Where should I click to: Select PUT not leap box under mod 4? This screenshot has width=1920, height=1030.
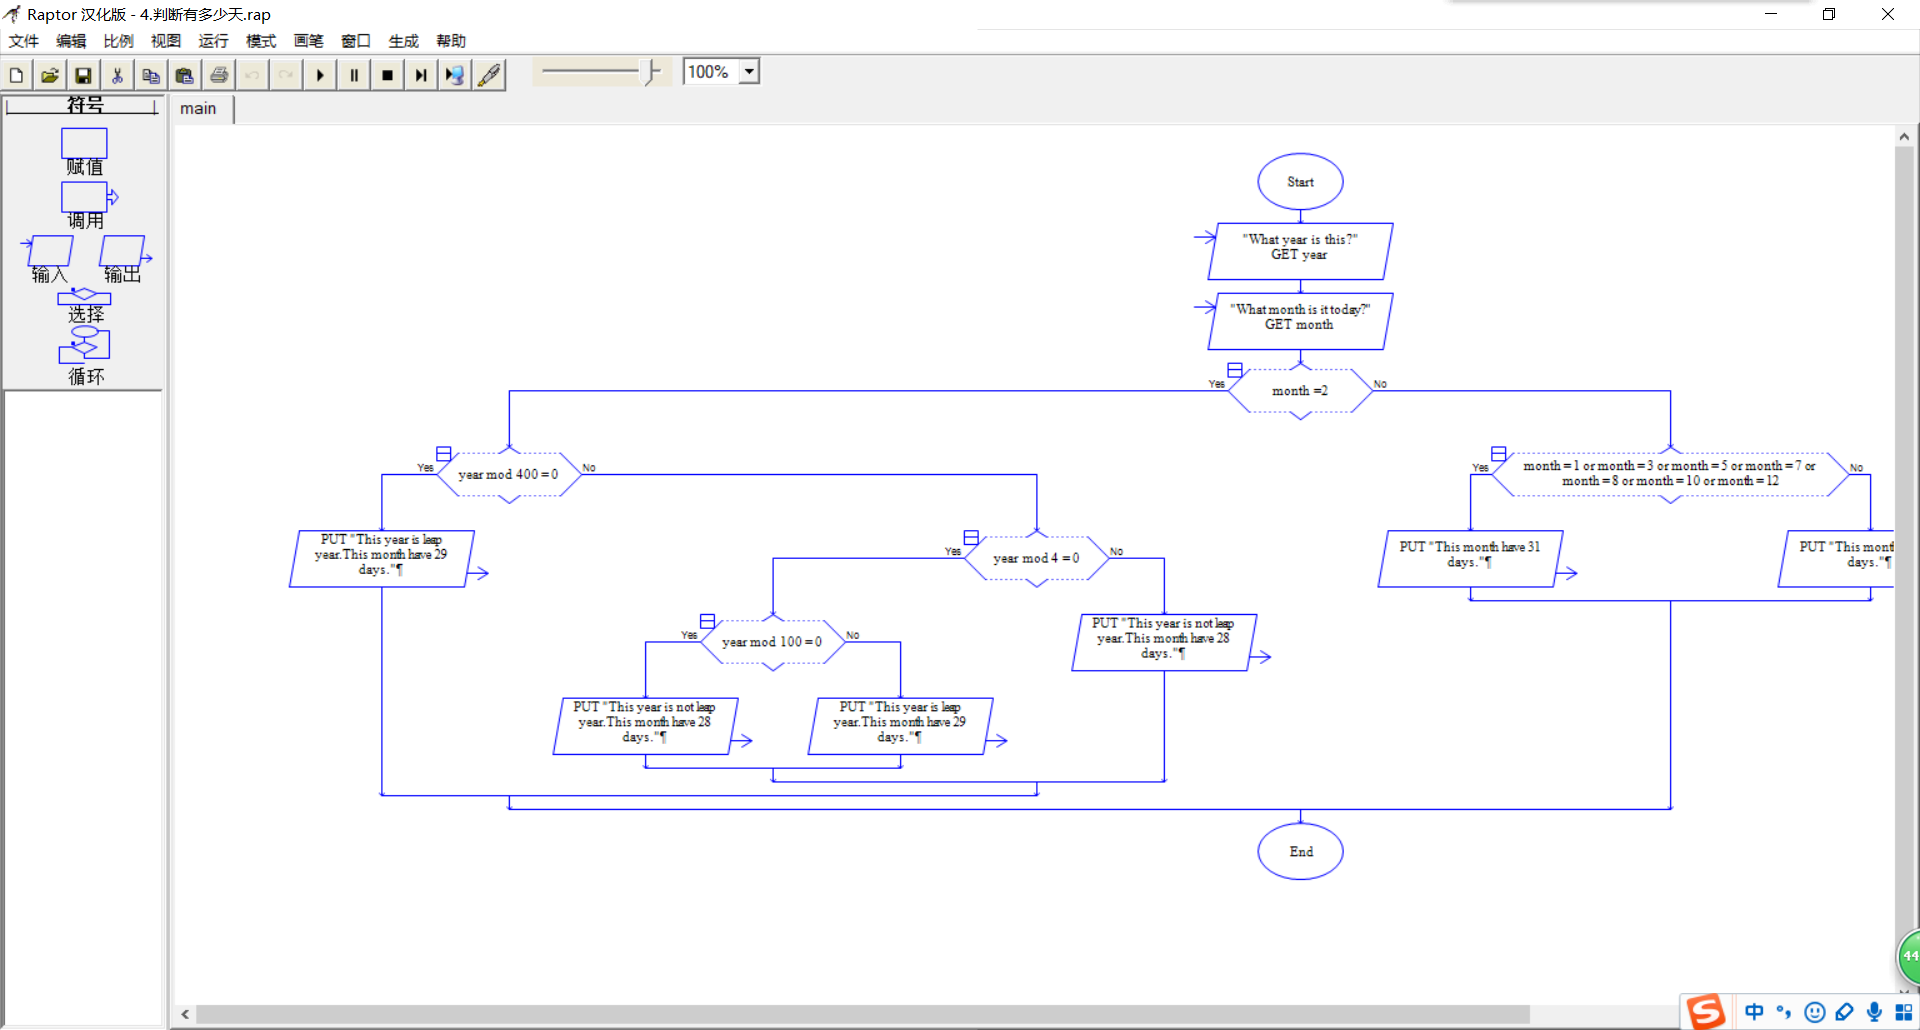(1164, 642)
